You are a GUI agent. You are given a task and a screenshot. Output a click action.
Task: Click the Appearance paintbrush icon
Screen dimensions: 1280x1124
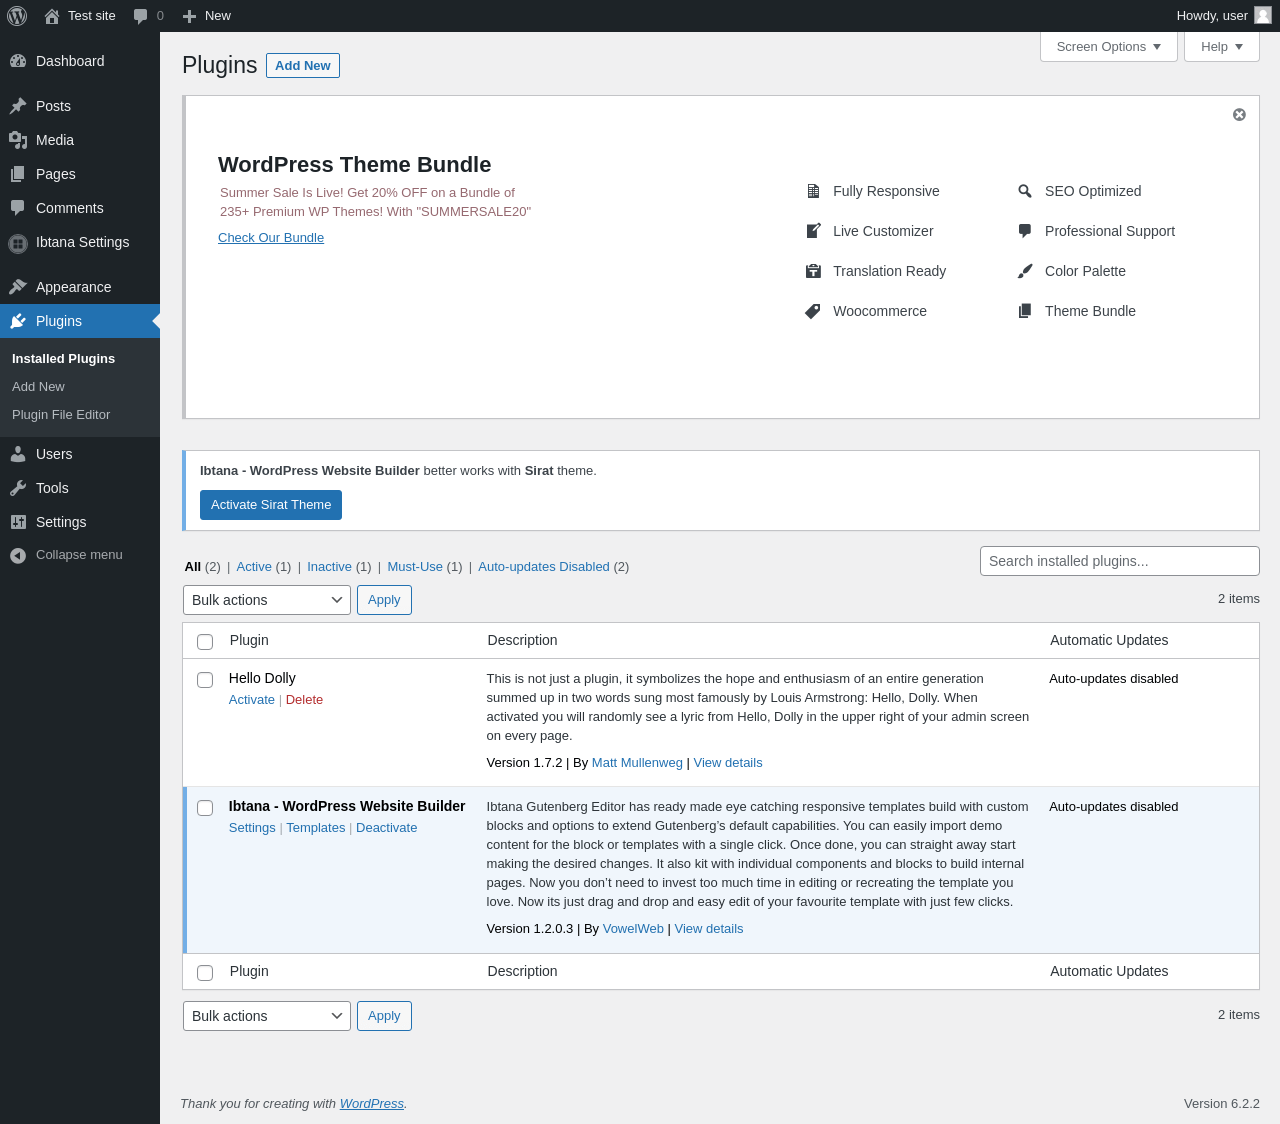[x=18, y=287]
